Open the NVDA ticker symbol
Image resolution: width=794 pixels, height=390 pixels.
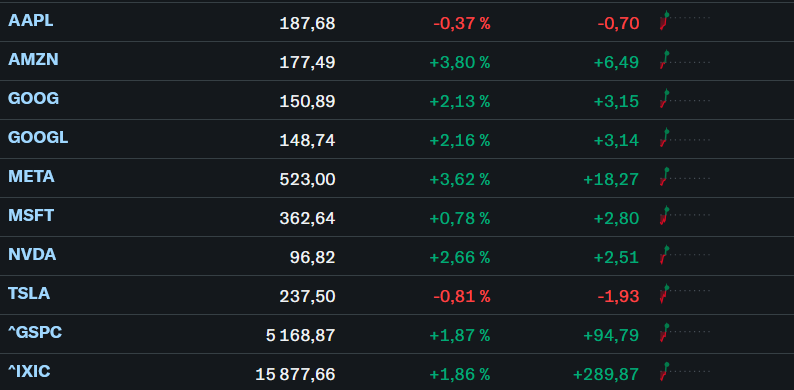click(32, 255)
